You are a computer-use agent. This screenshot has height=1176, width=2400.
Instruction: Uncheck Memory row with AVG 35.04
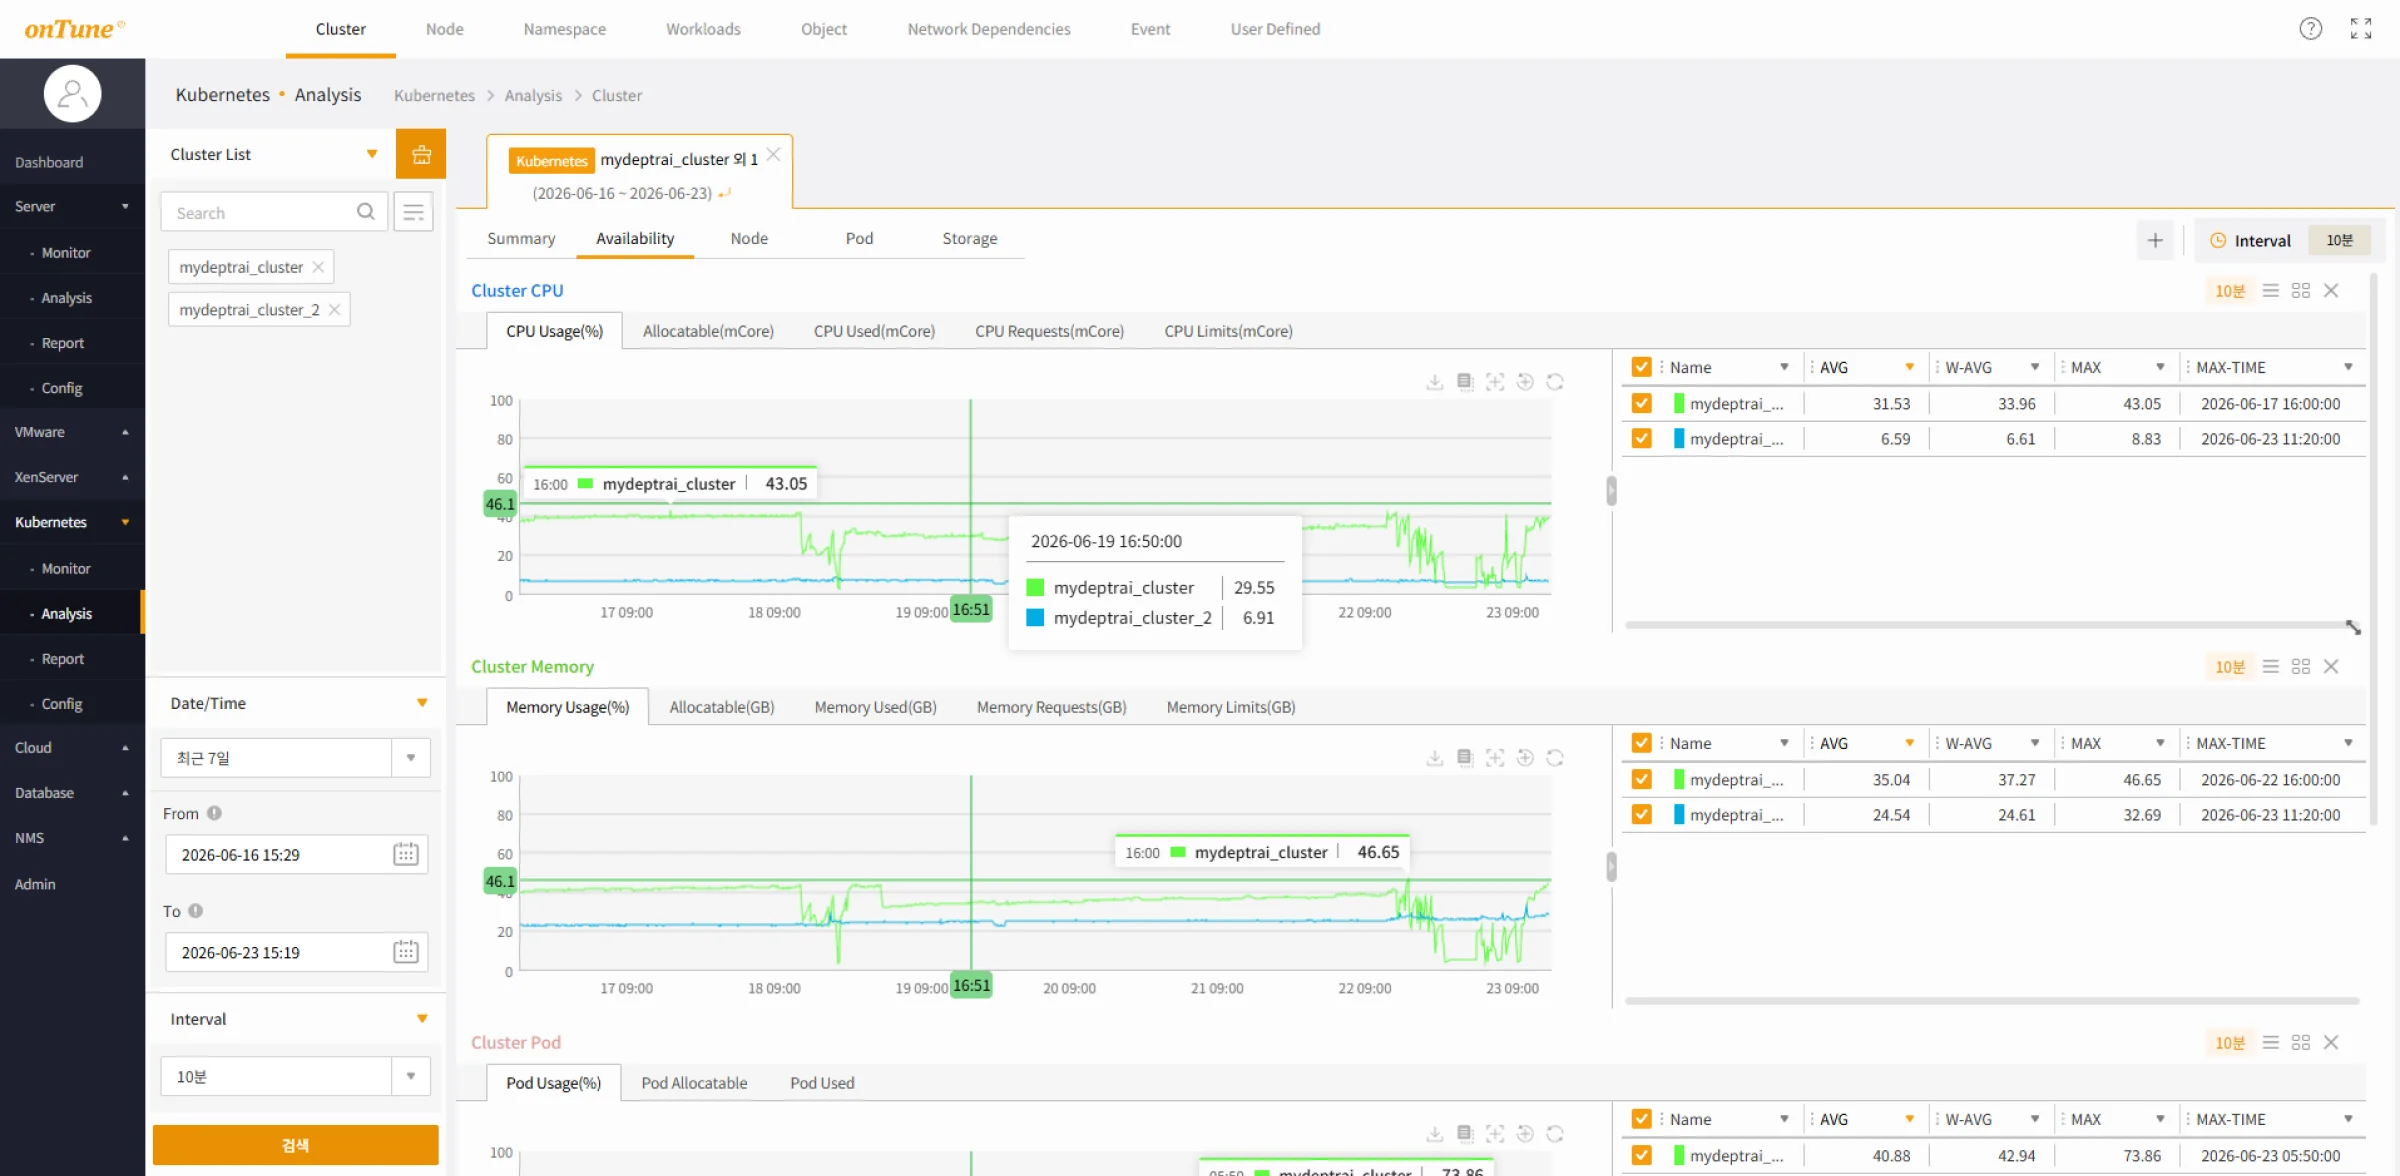(1641, 779)
